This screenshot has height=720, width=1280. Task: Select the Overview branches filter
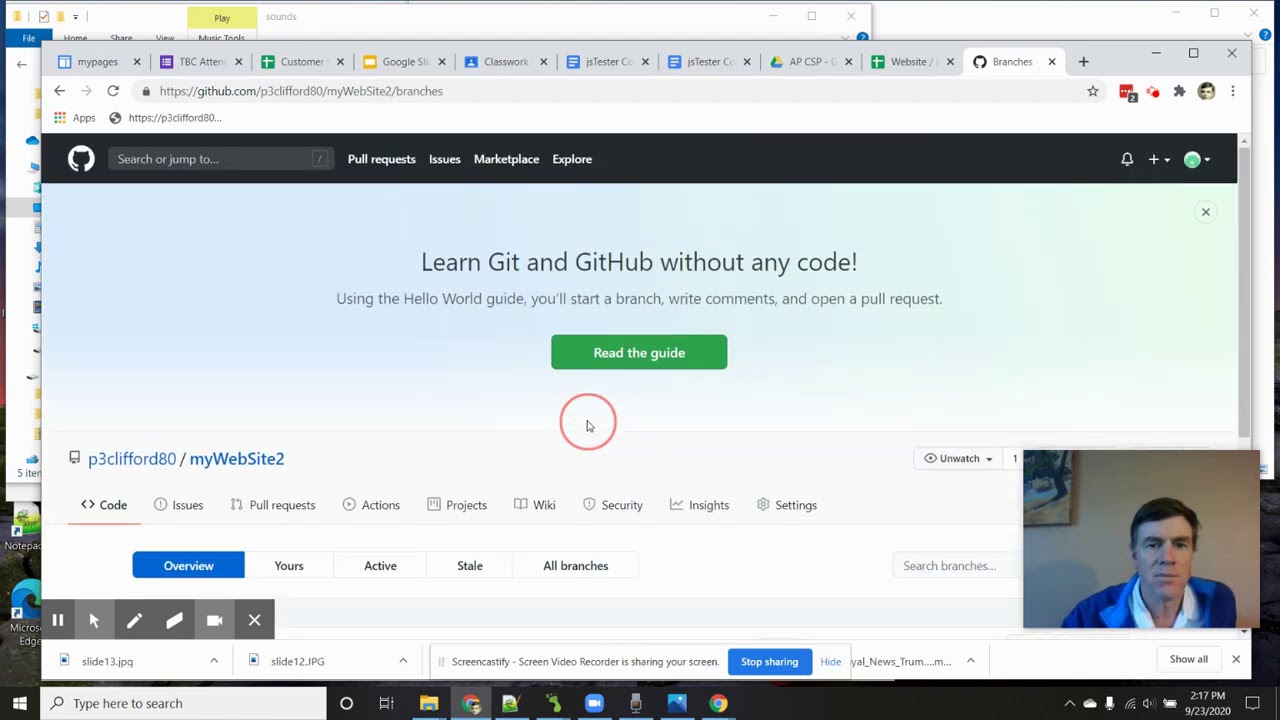(x=188, y=566)
